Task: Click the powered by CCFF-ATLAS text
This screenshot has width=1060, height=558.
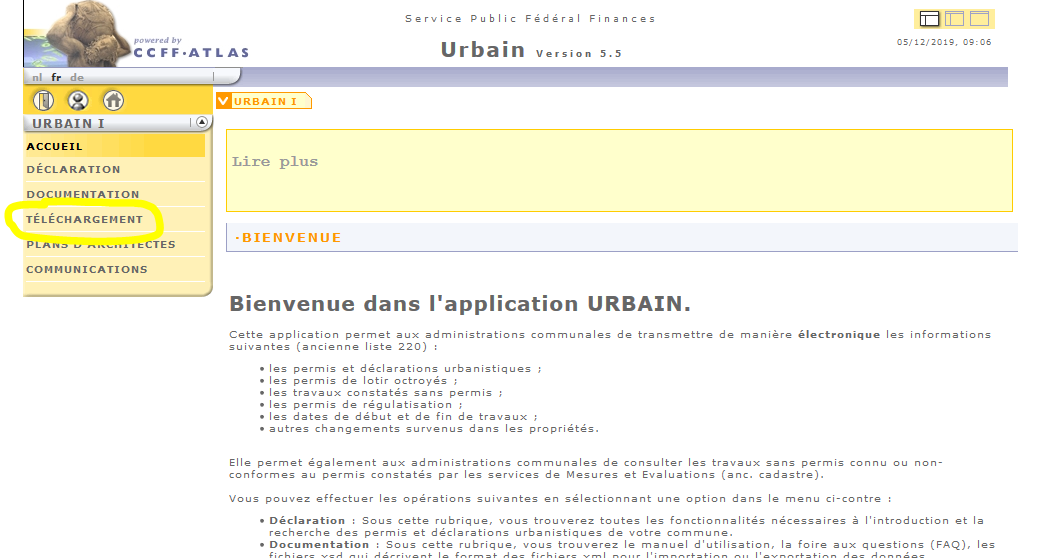Action: (191, 48)
